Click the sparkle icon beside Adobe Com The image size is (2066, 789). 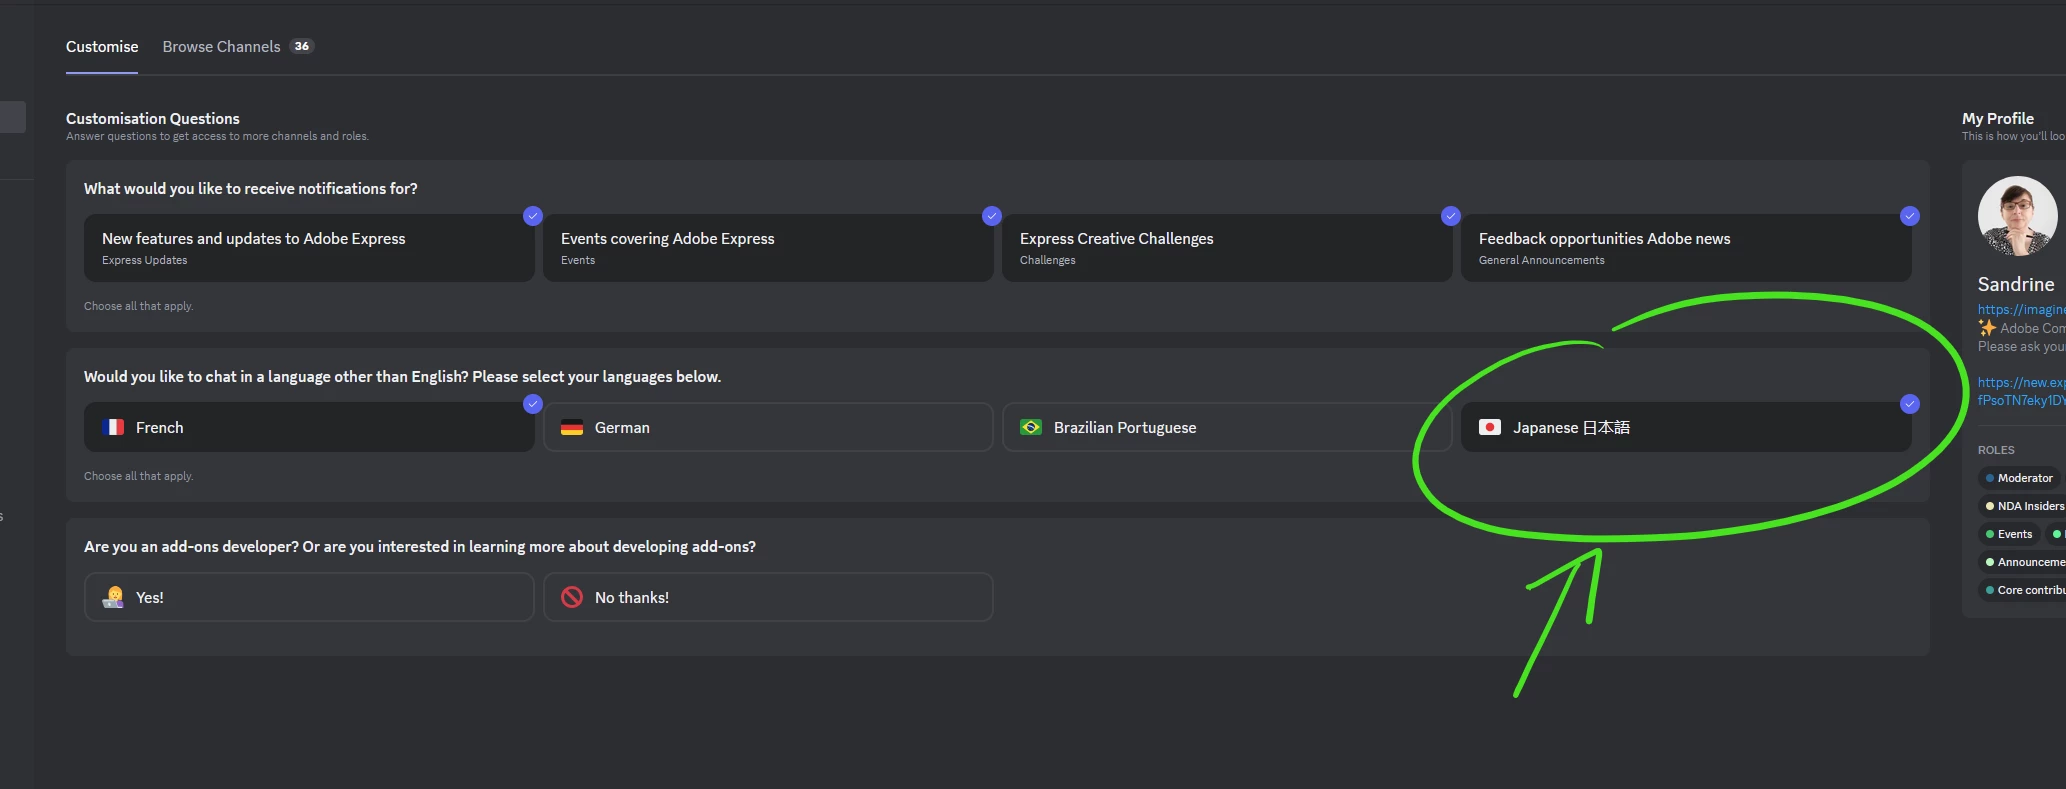pyautogui.click(x=1987, y=328)
